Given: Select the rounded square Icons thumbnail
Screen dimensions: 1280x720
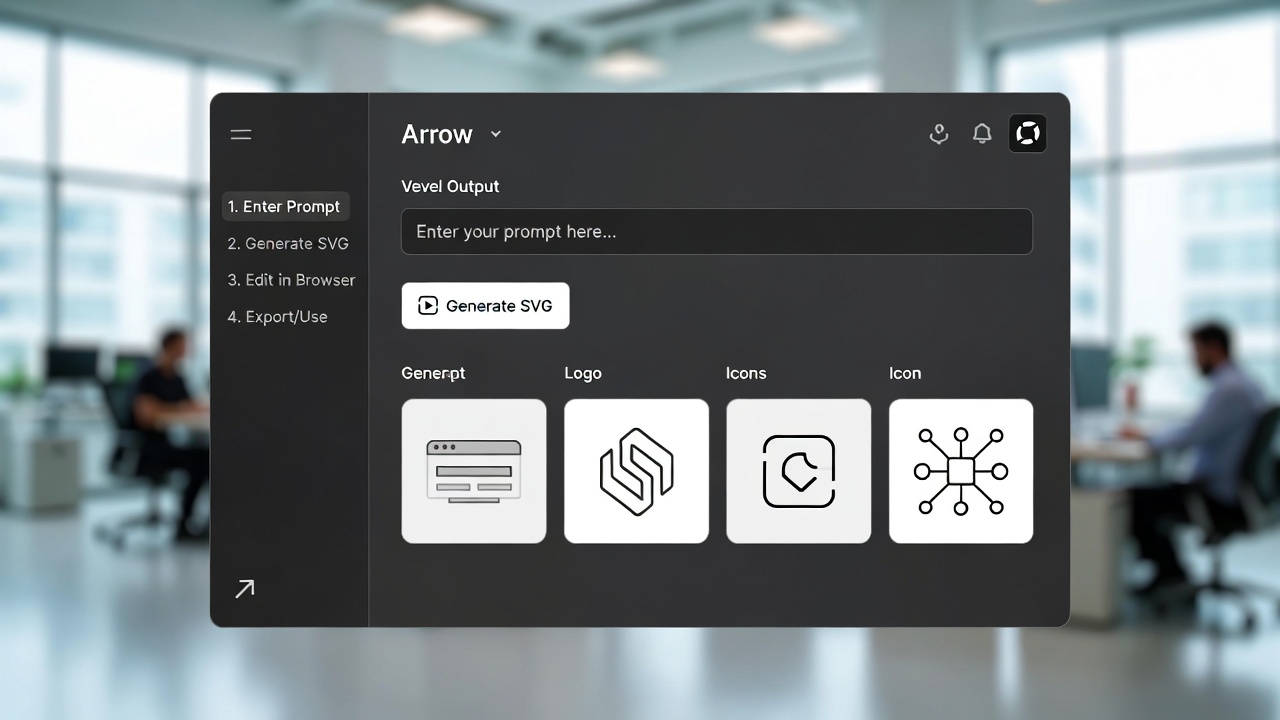Looking at the screenshot, I should tap(798, 470).
